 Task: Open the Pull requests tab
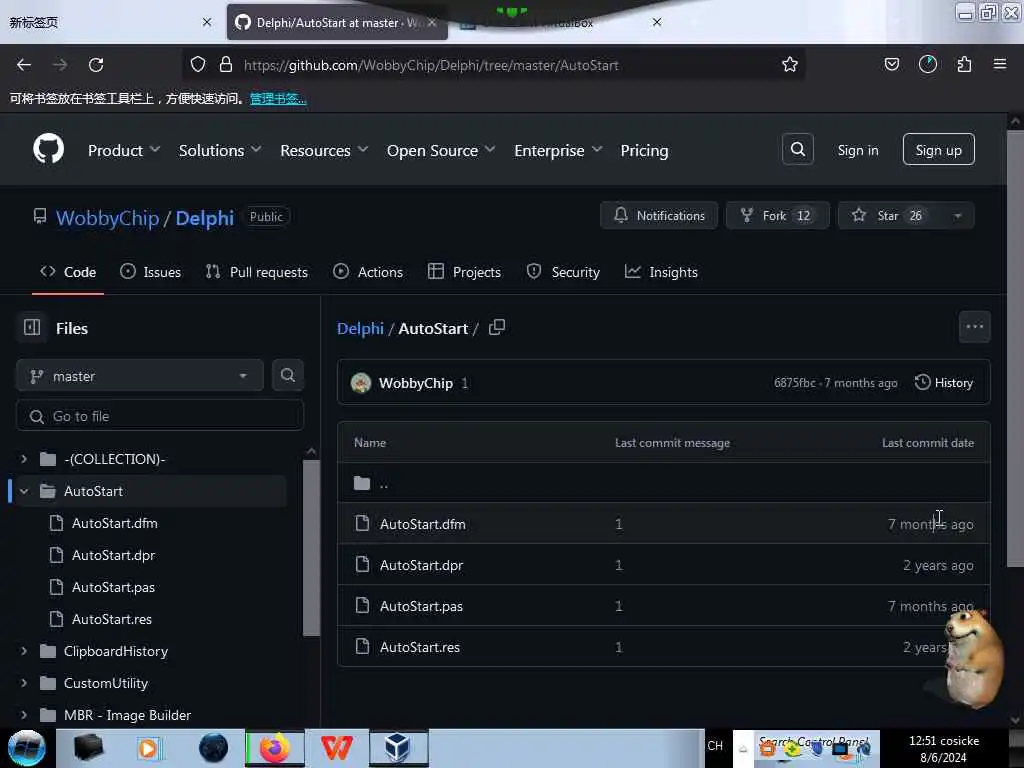coord(257,272)
